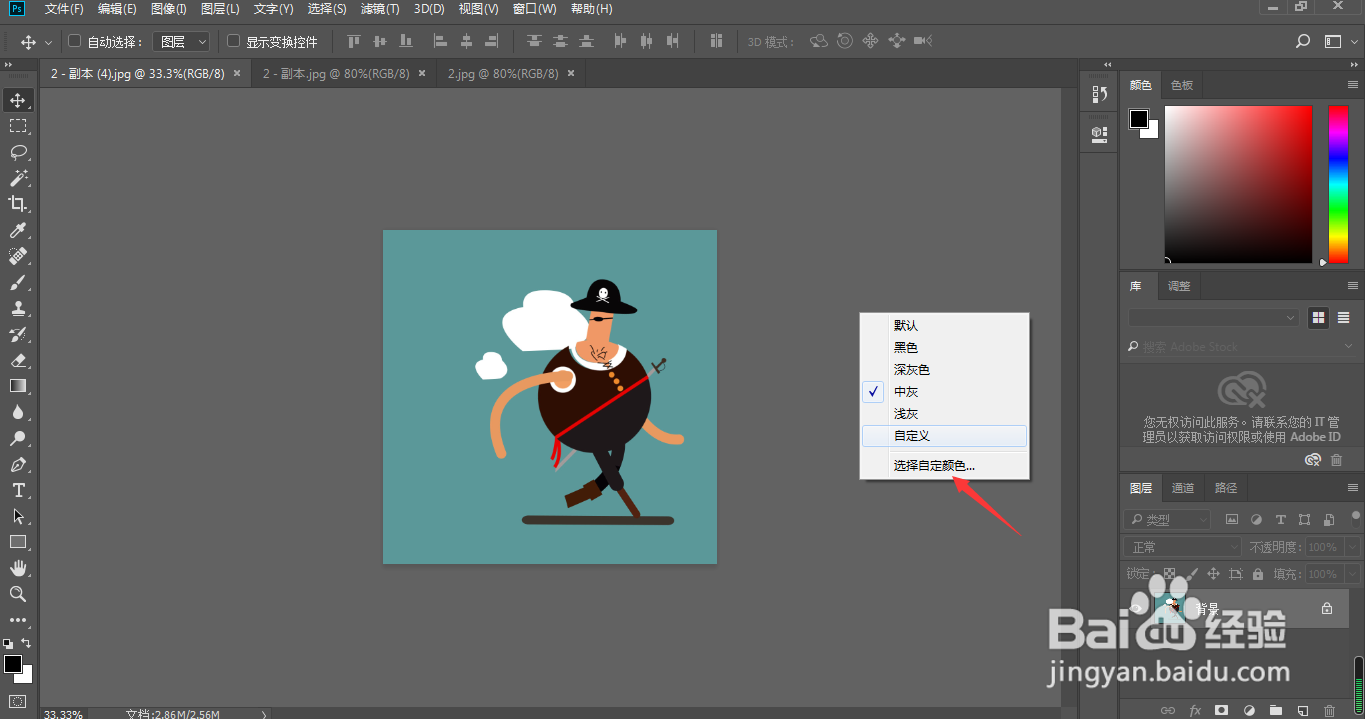
Task: Select the Horizontal Type tool
Action: 18,490
